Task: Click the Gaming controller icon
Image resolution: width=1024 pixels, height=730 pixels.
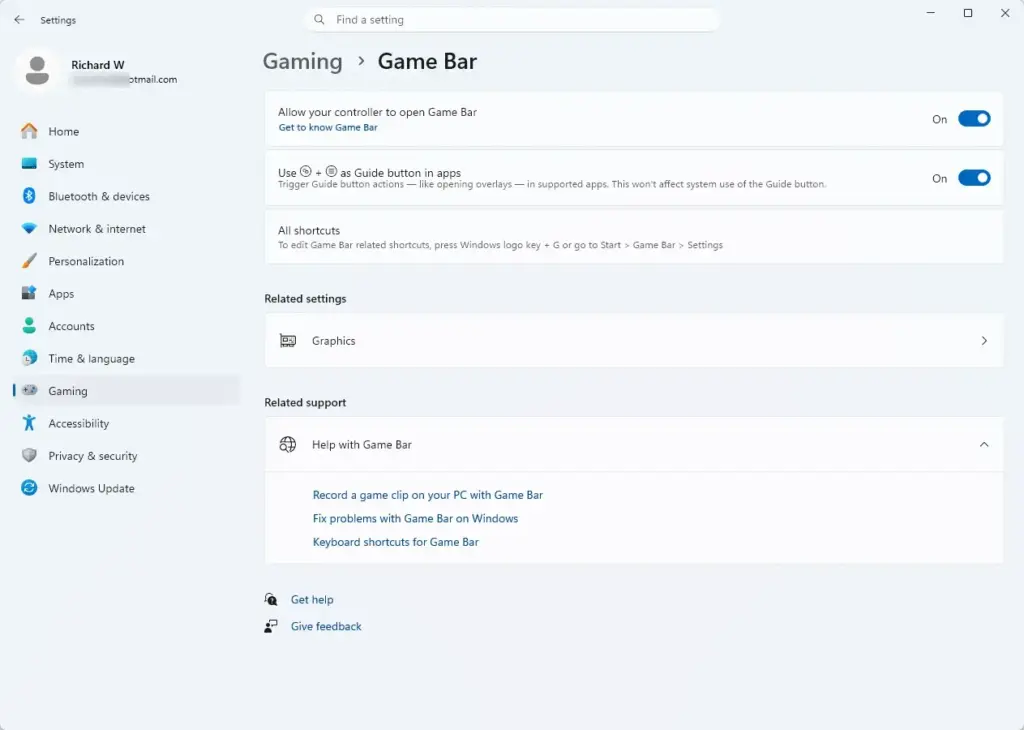Action: 29,390
